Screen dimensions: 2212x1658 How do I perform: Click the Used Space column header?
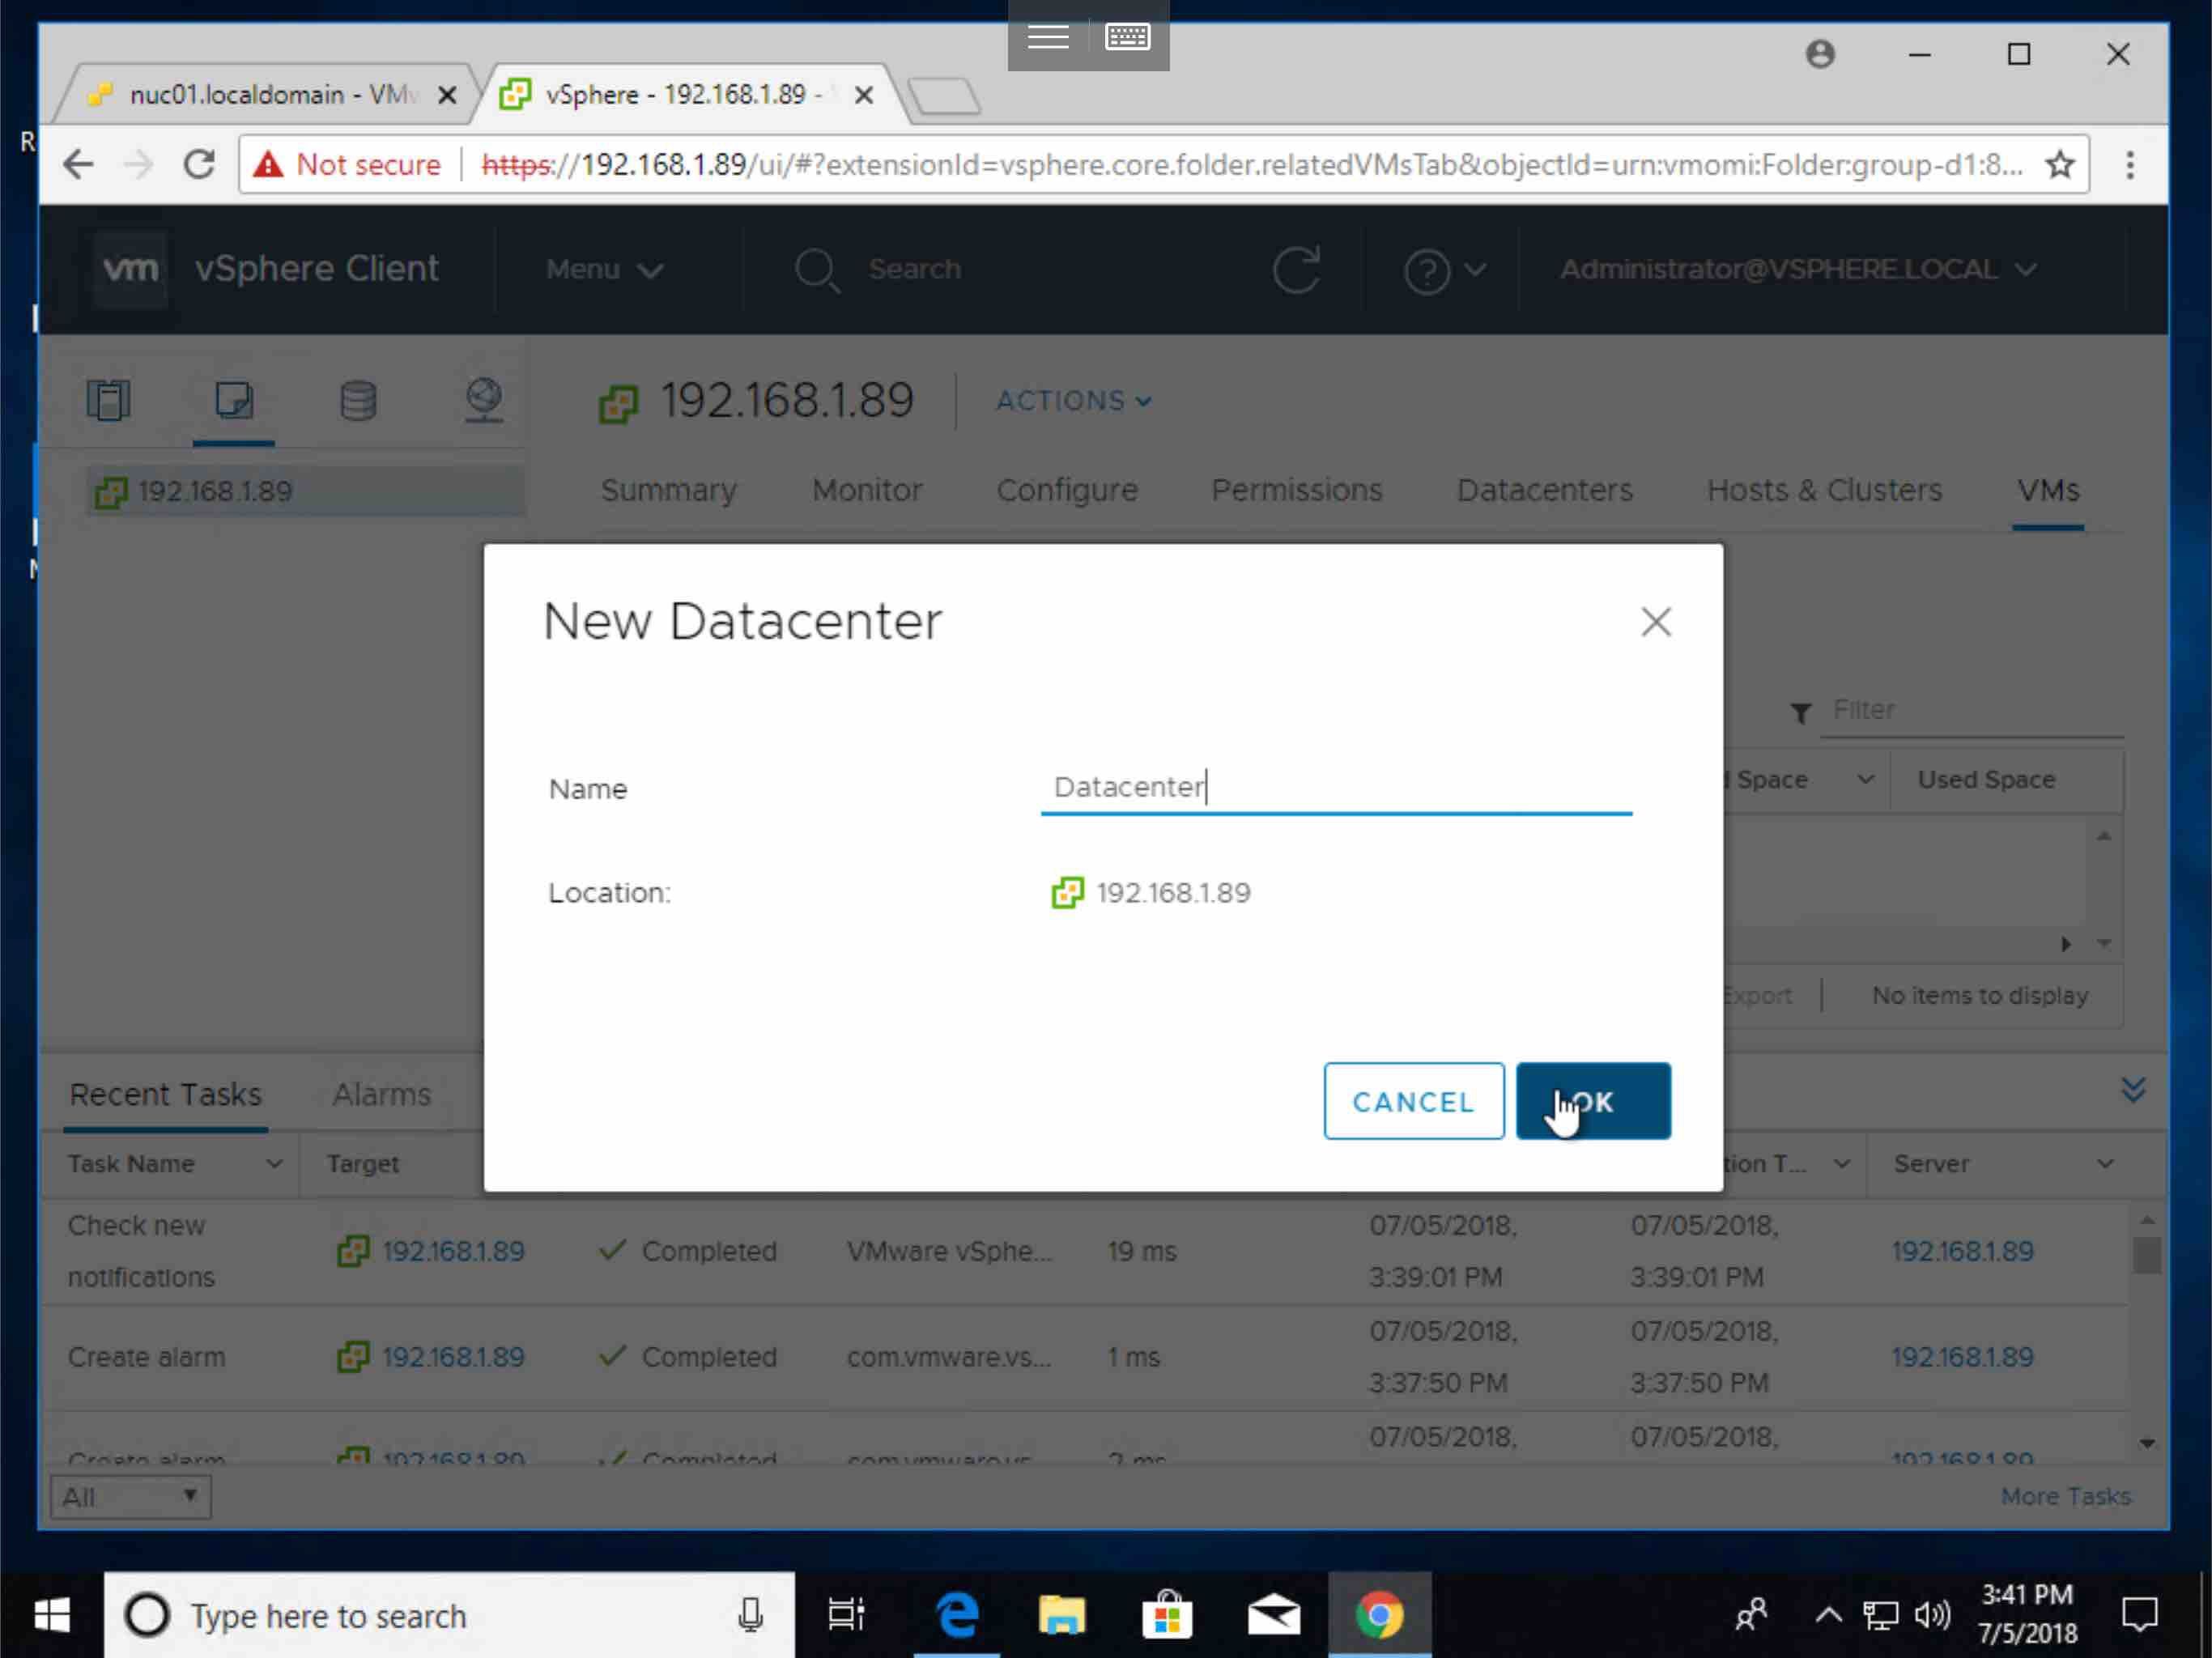coord(1986,780)
